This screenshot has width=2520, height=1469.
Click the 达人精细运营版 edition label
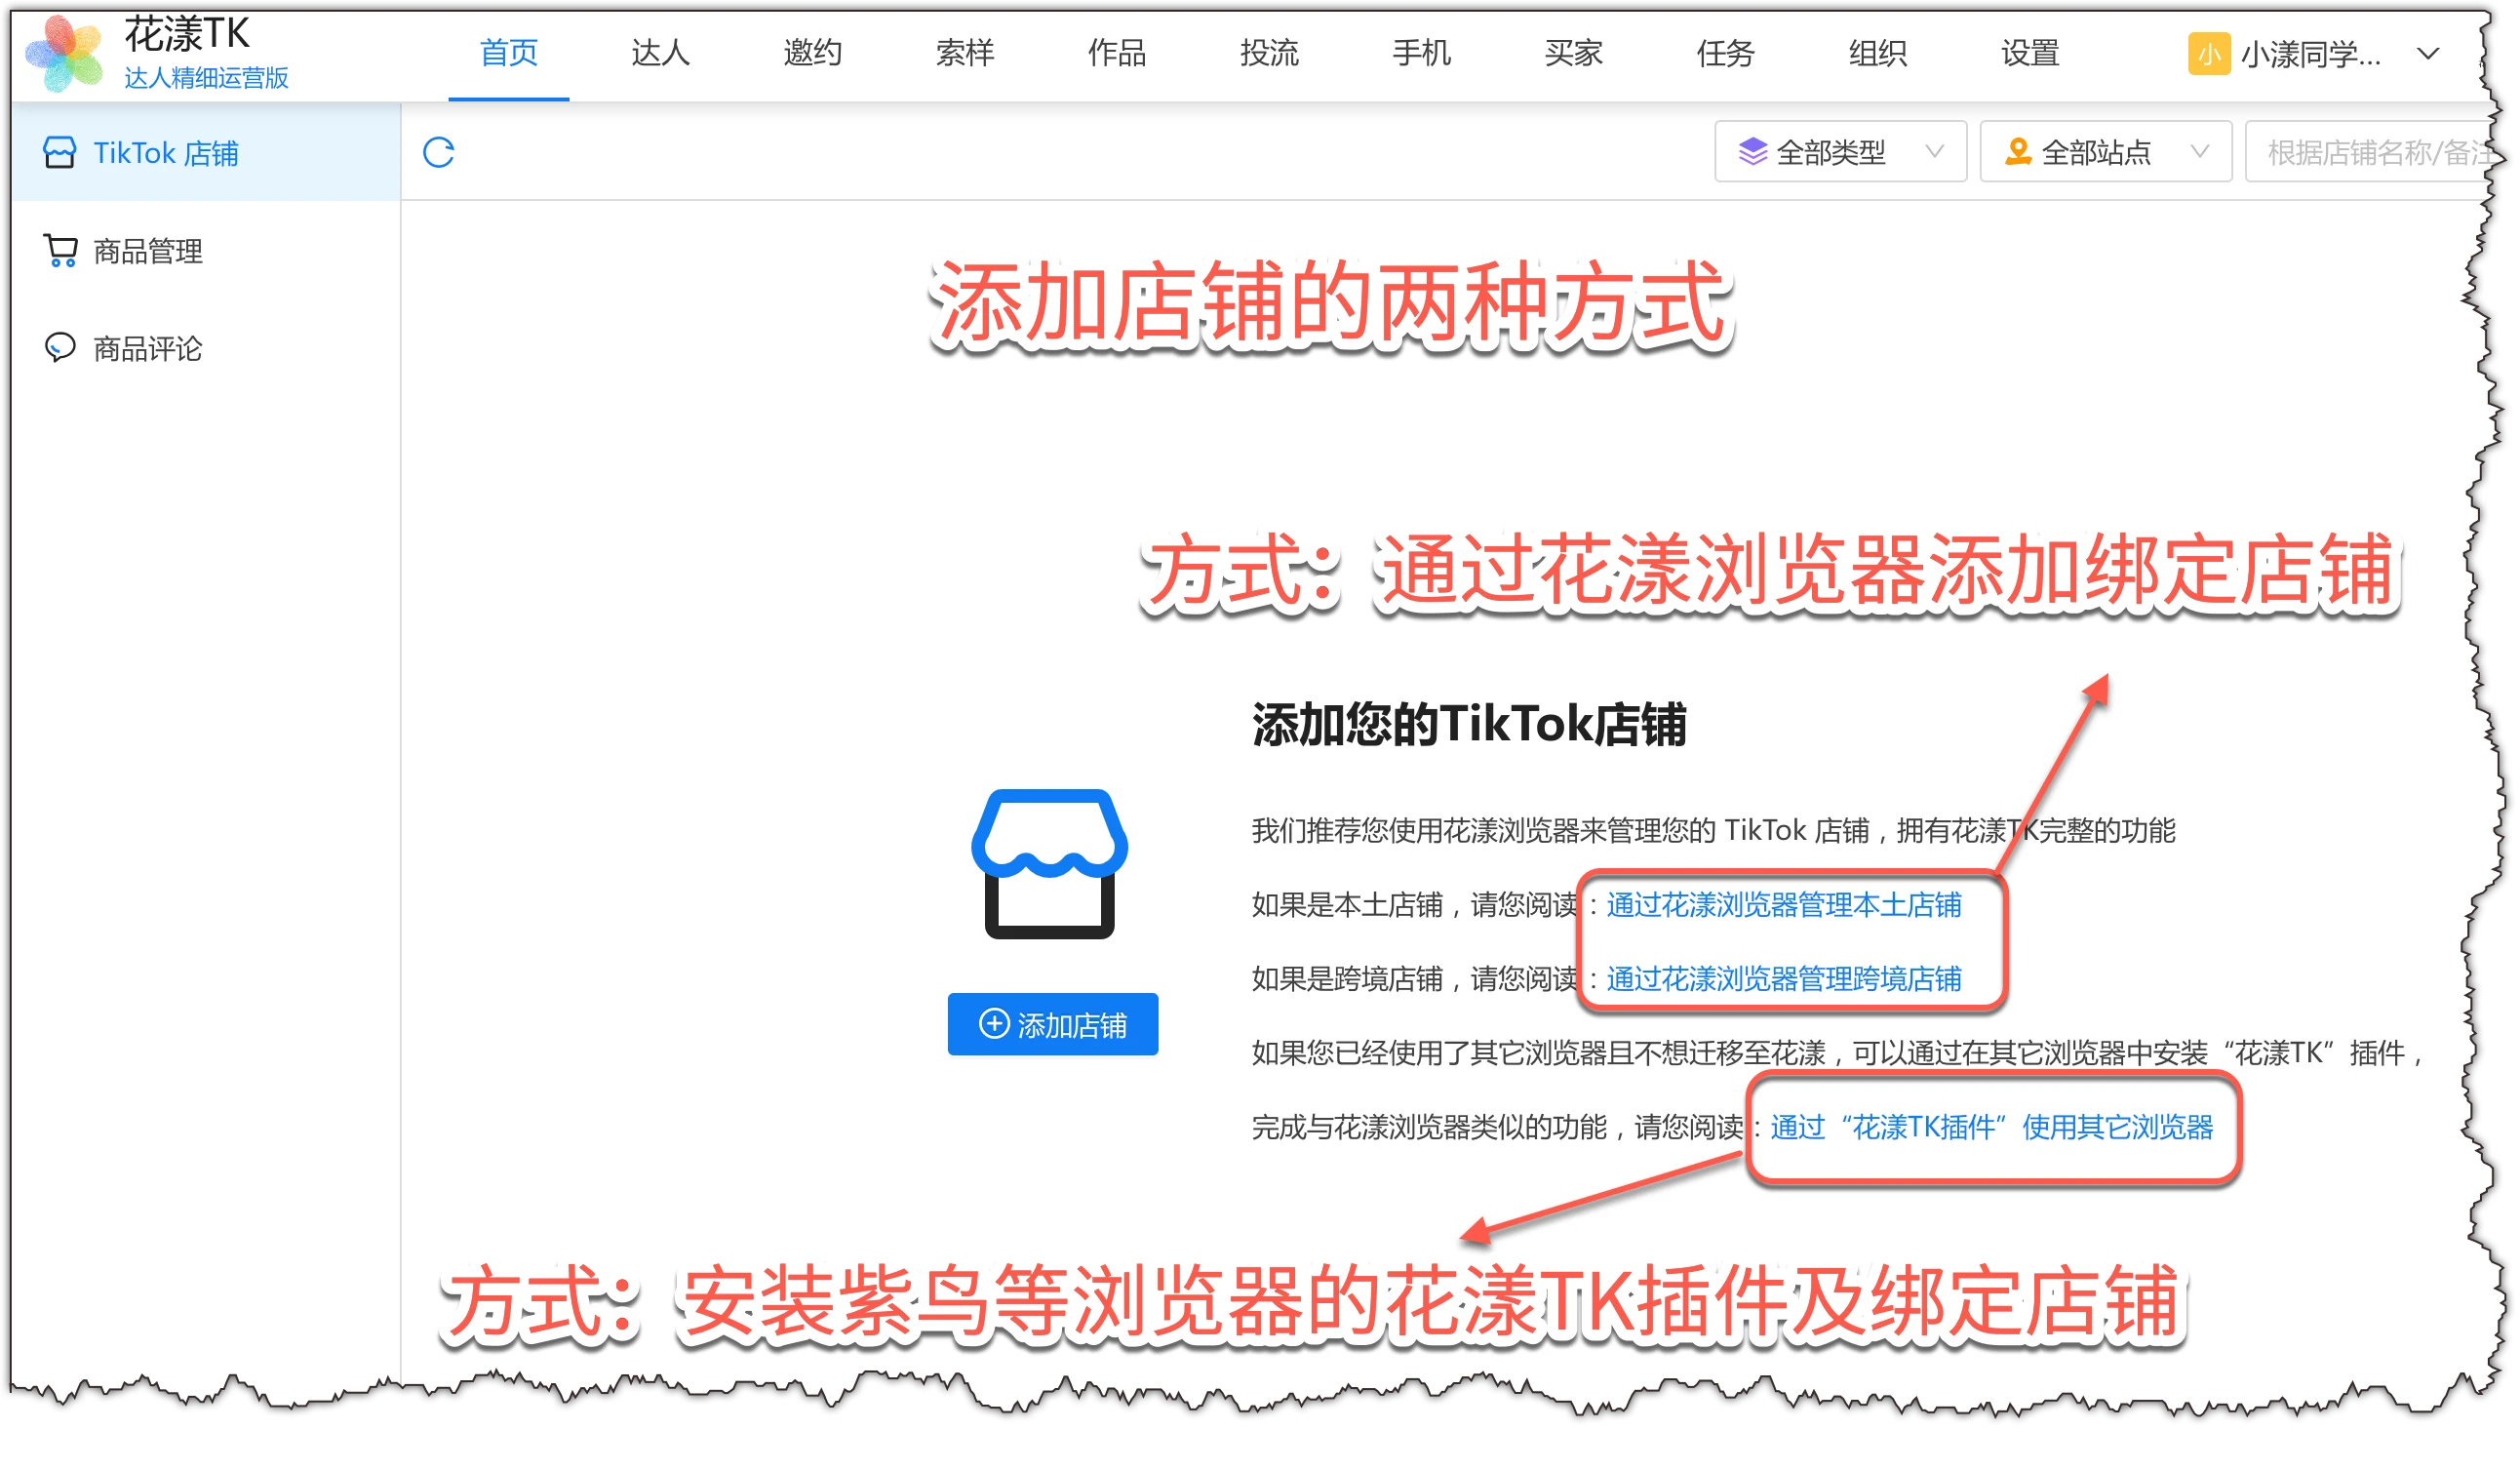tap(206, 78)
